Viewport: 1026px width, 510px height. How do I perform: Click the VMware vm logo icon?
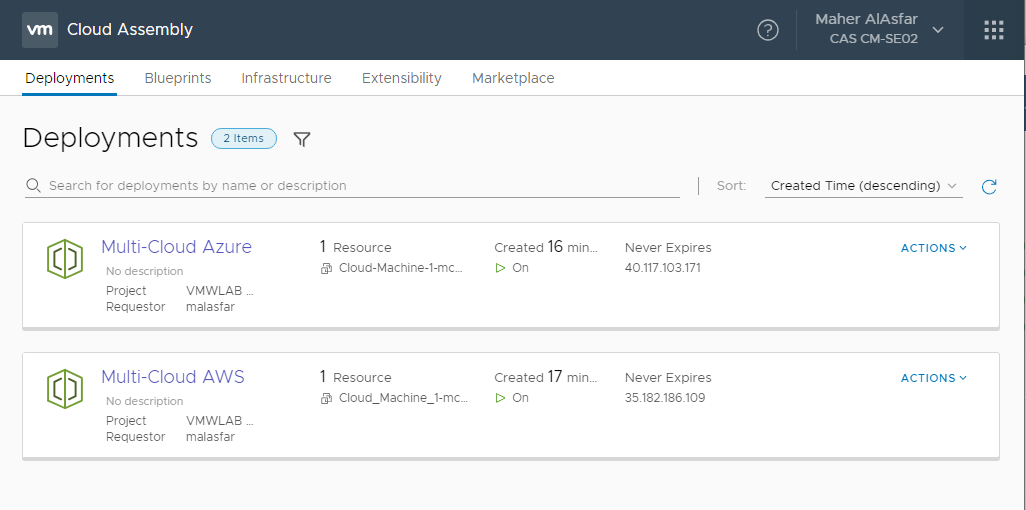click(x=39, y=30)
